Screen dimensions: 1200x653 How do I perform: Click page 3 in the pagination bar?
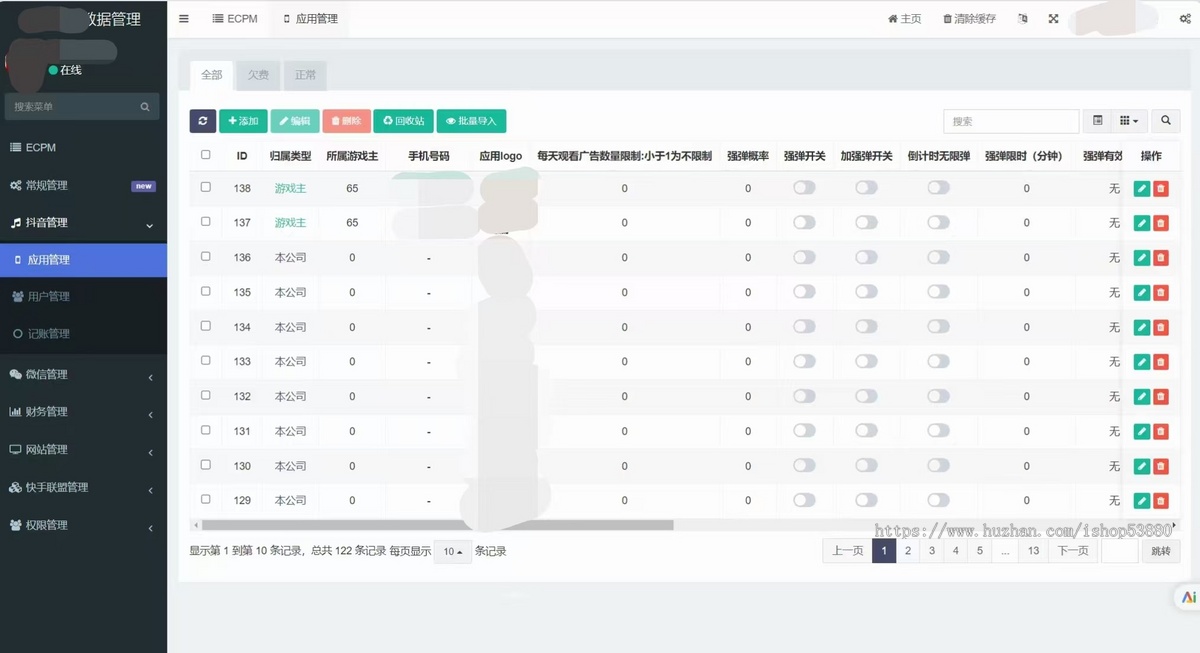[x=931, y=550]
